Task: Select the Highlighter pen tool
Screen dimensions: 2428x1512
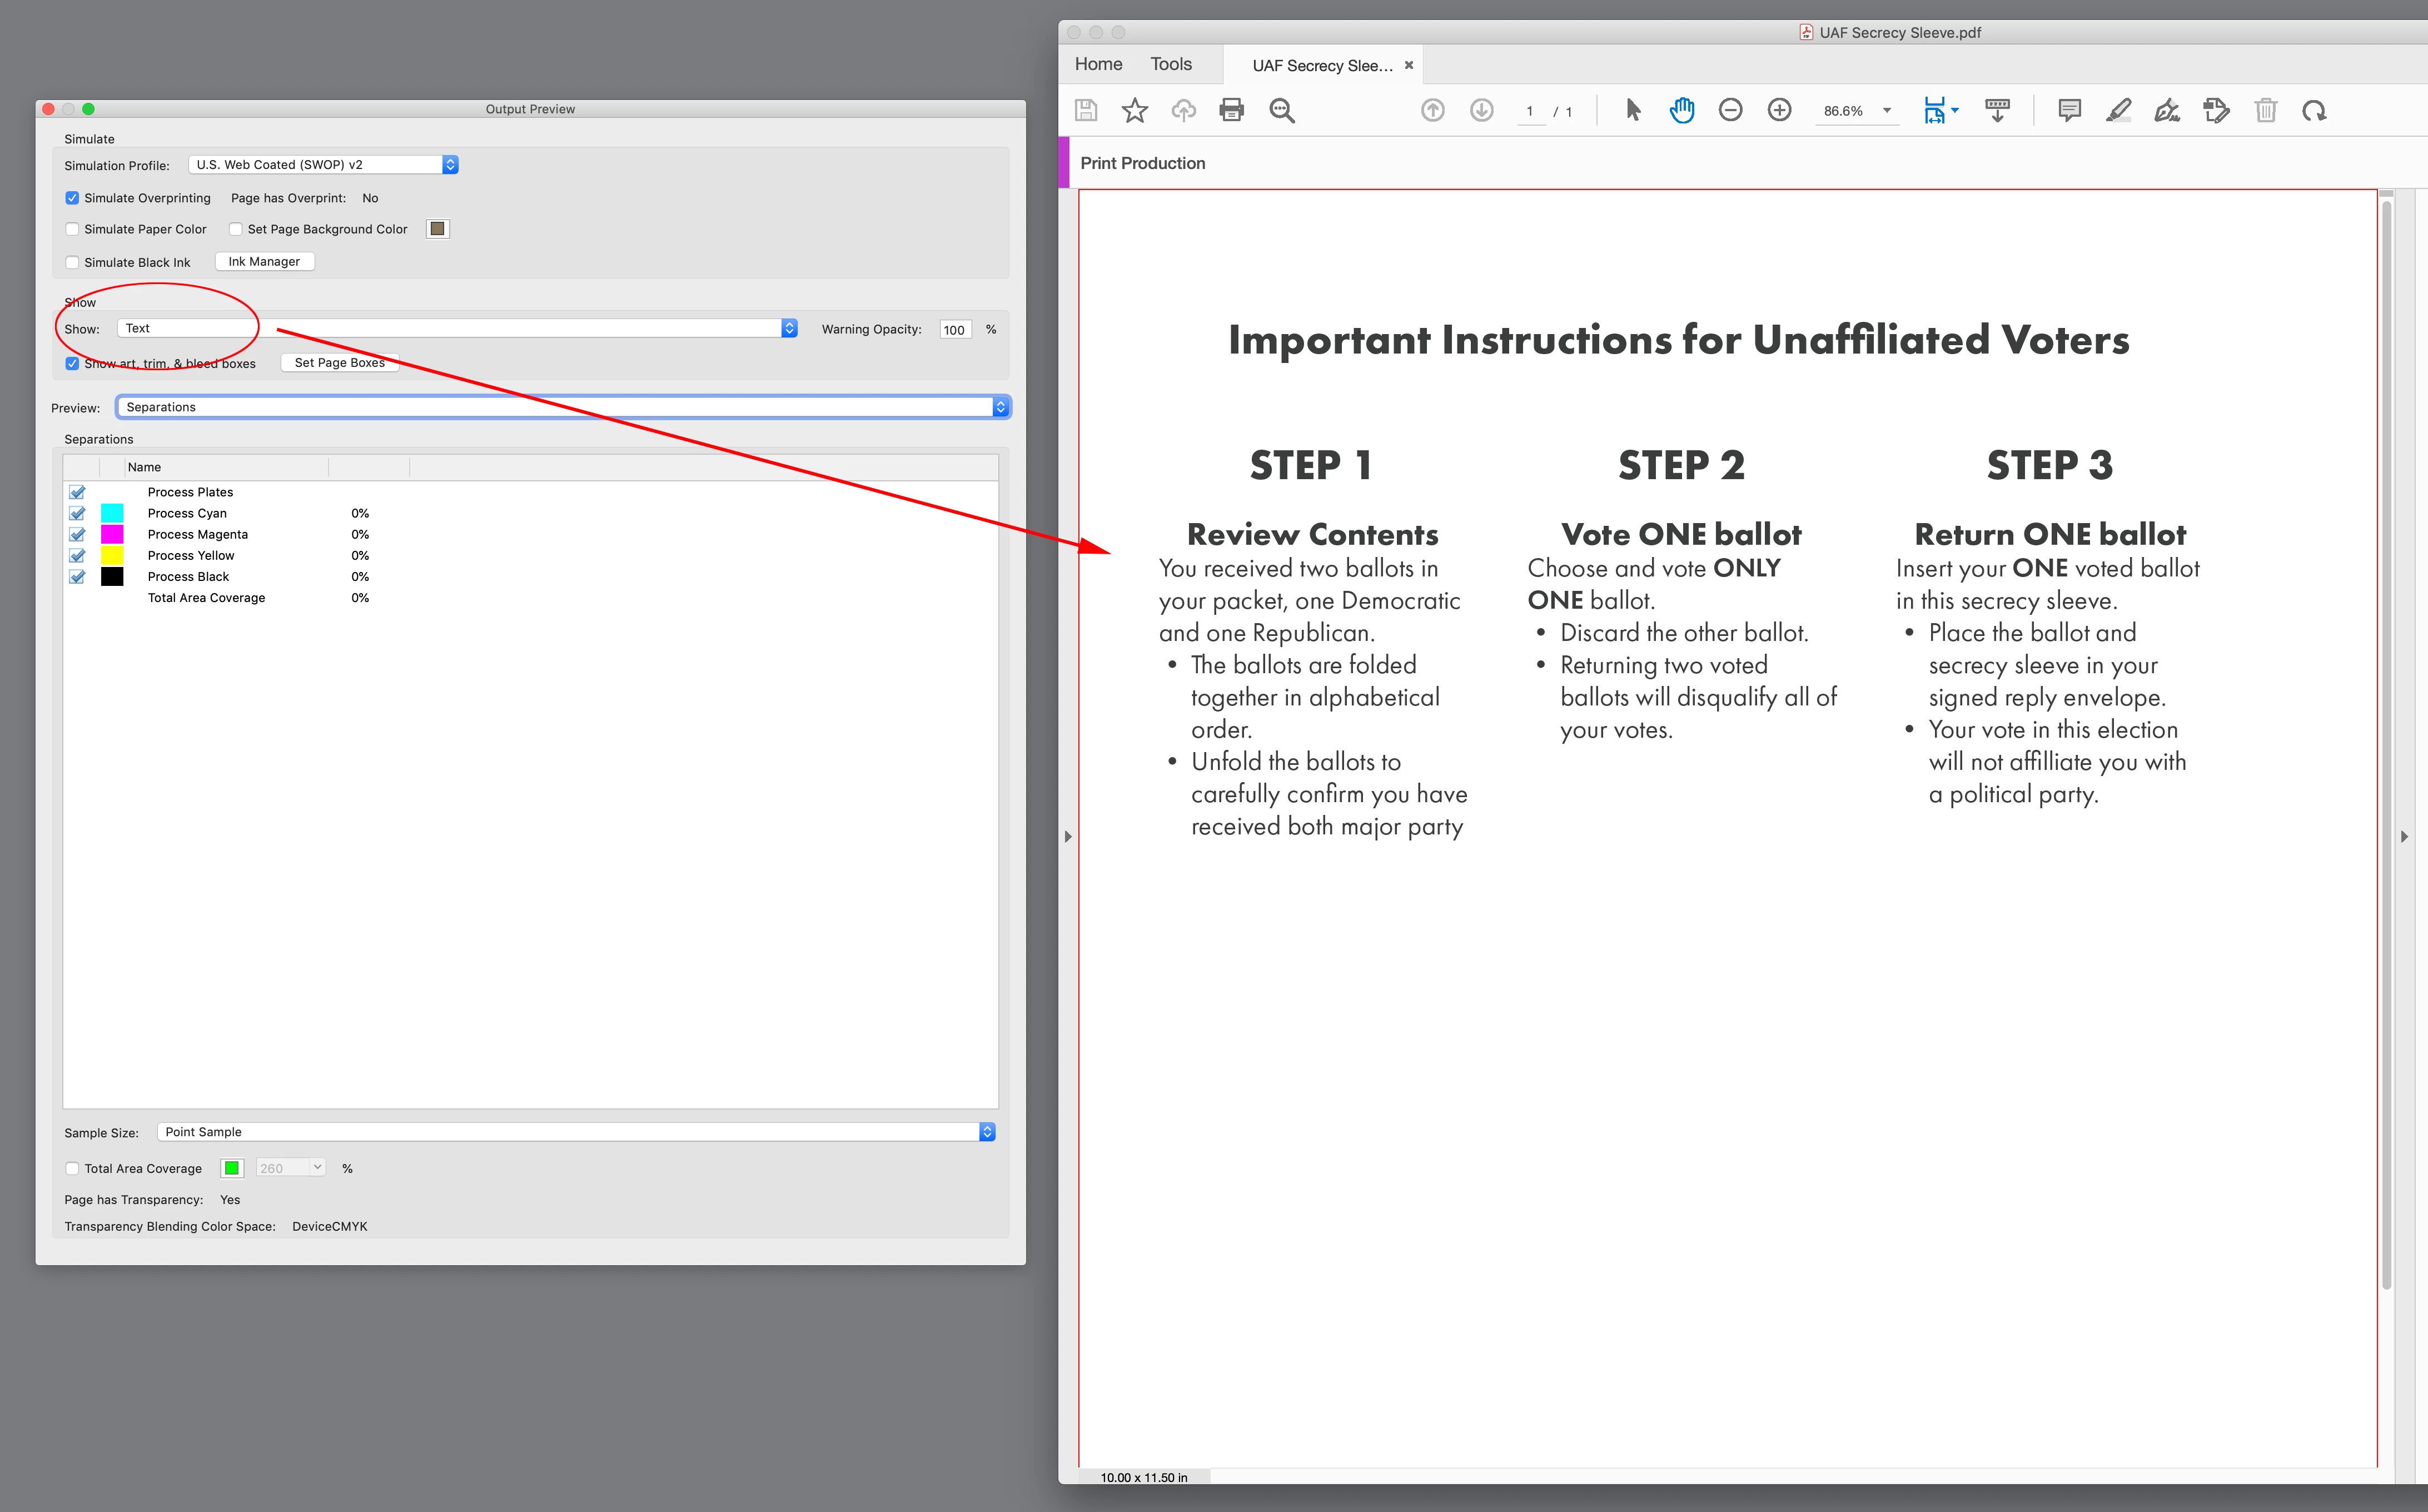Action: [x=2118, y=110]
